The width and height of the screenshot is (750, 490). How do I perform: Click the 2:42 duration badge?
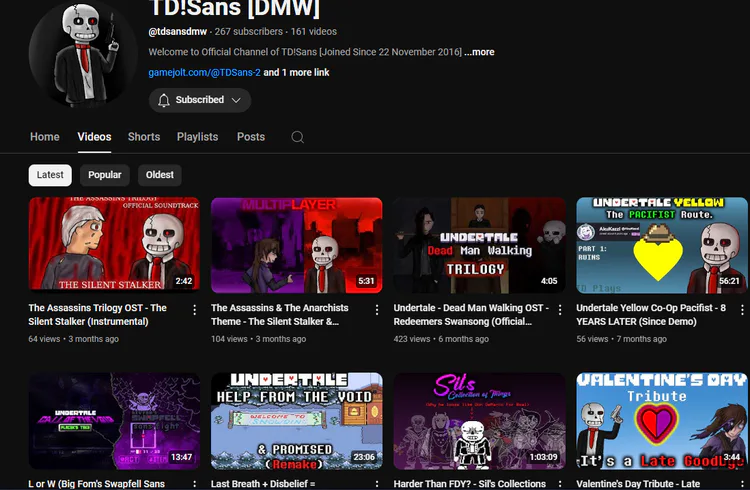tap(184, 281)
